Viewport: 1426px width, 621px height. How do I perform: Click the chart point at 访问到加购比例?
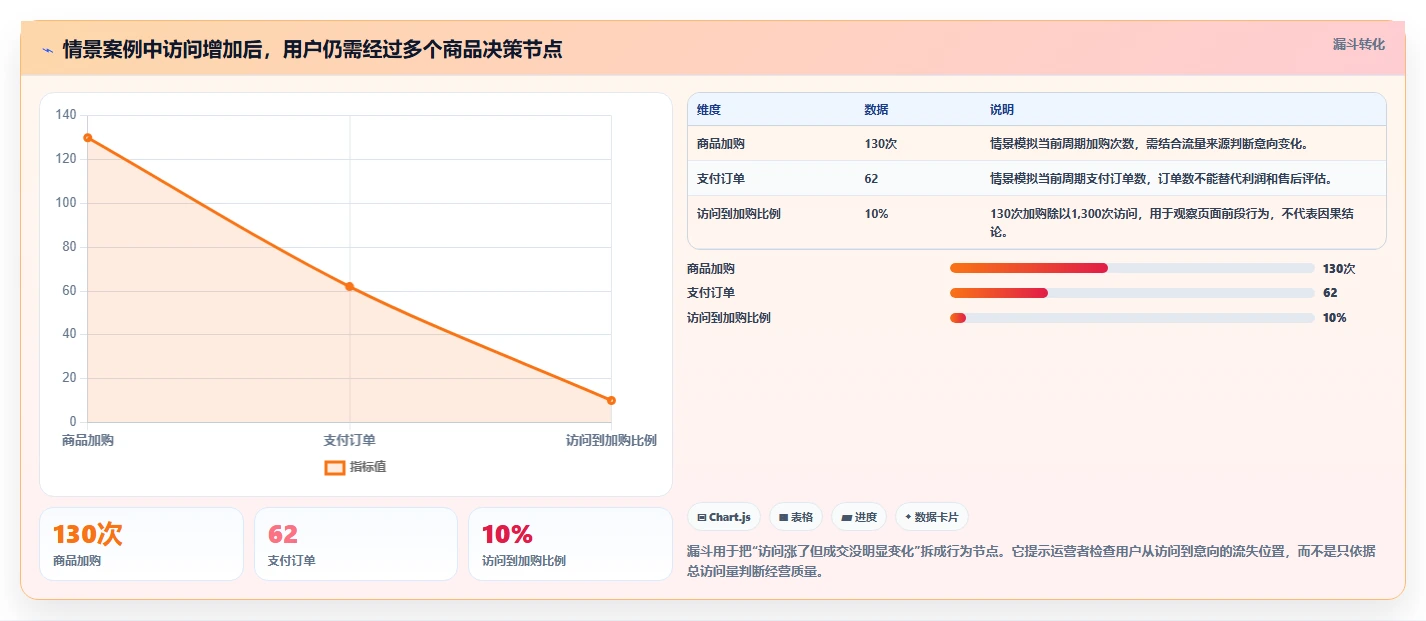click(x=611, y=400)
